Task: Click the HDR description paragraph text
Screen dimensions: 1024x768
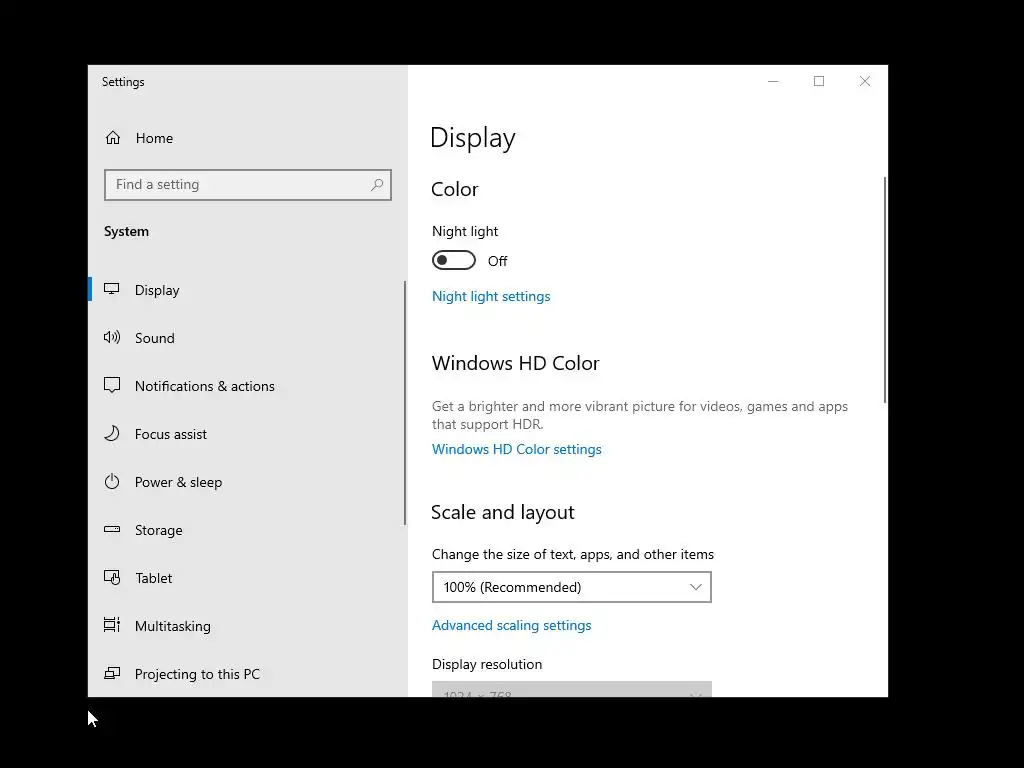Action: 640,415
